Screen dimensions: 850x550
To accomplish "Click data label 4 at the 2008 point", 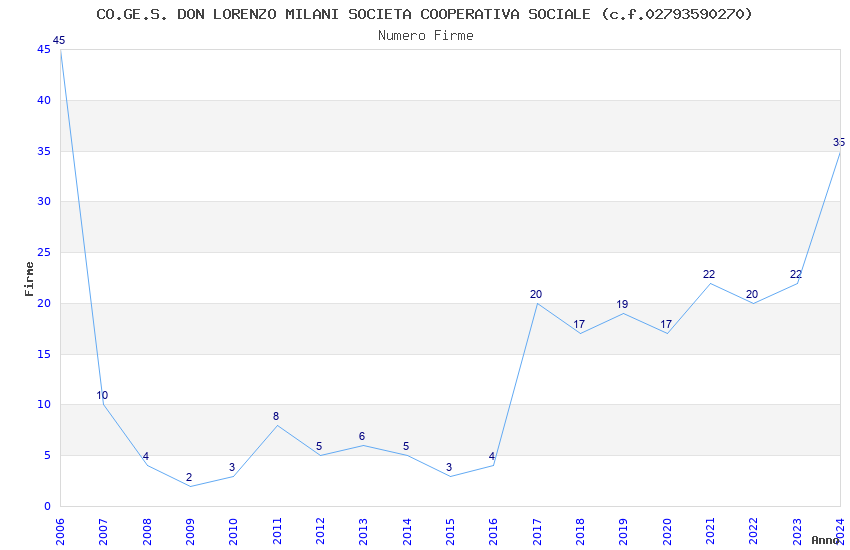I will tap(145, 456).
